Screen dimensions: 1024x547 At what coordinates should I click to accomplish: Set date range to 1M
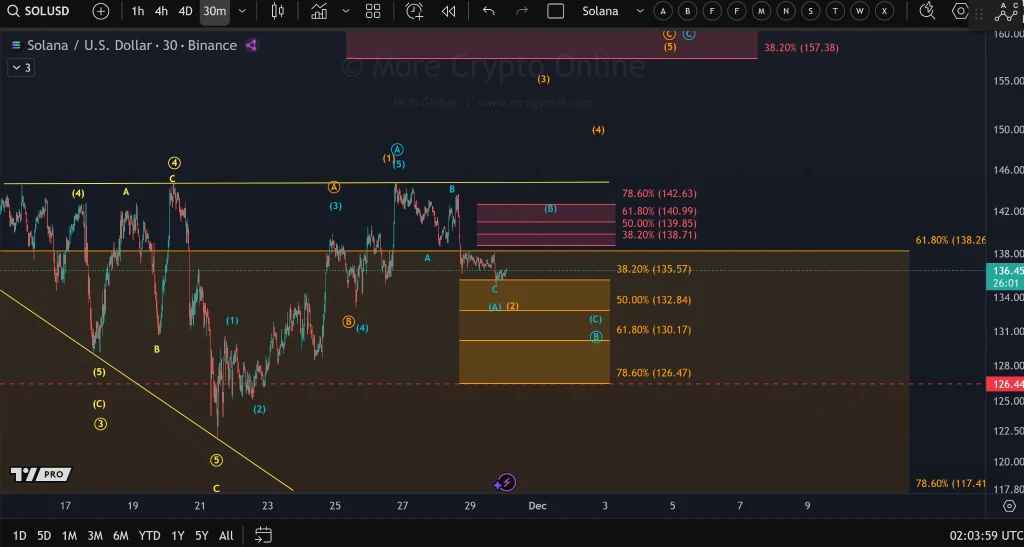click(x=69, y=535)
